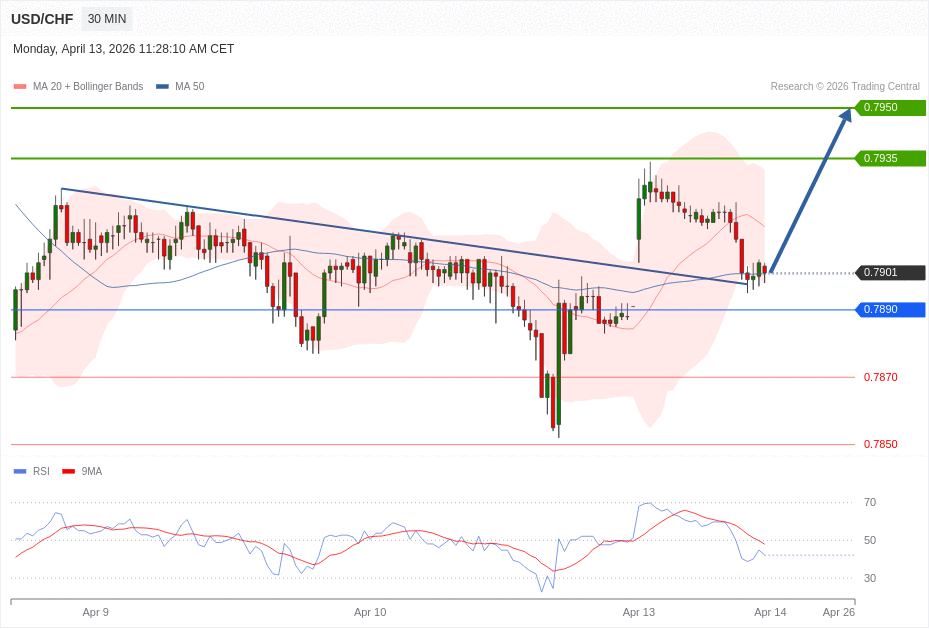Image resolution: width=929 pixels, height=629 pixels.
Task: Open the Research © 2026 Trading Central link
Action: coord(845,87)
